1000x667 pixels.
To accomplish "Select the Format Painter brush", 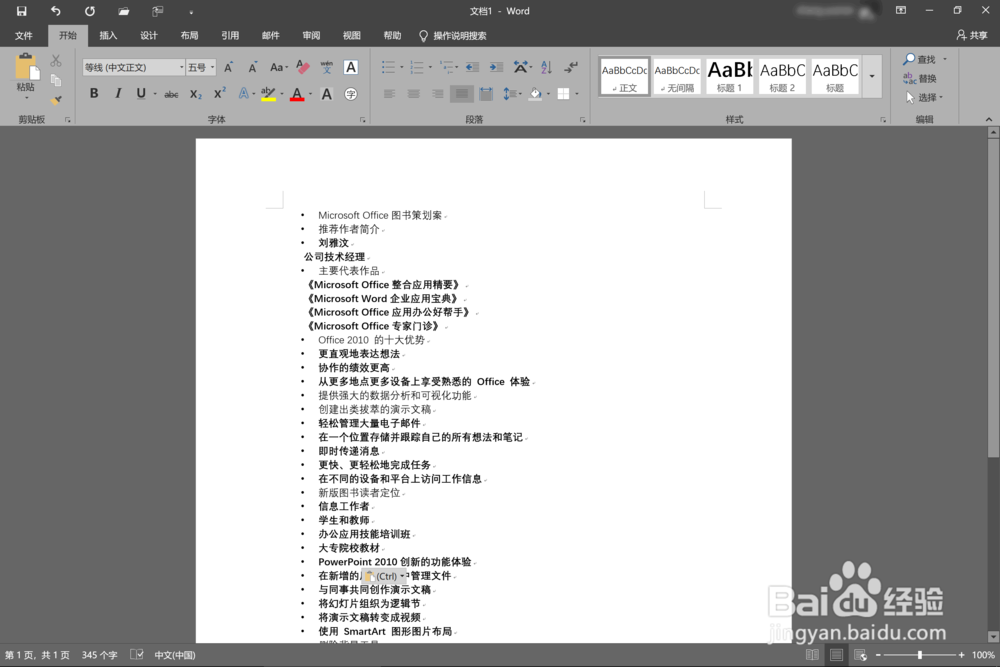I will click(56, 101).
